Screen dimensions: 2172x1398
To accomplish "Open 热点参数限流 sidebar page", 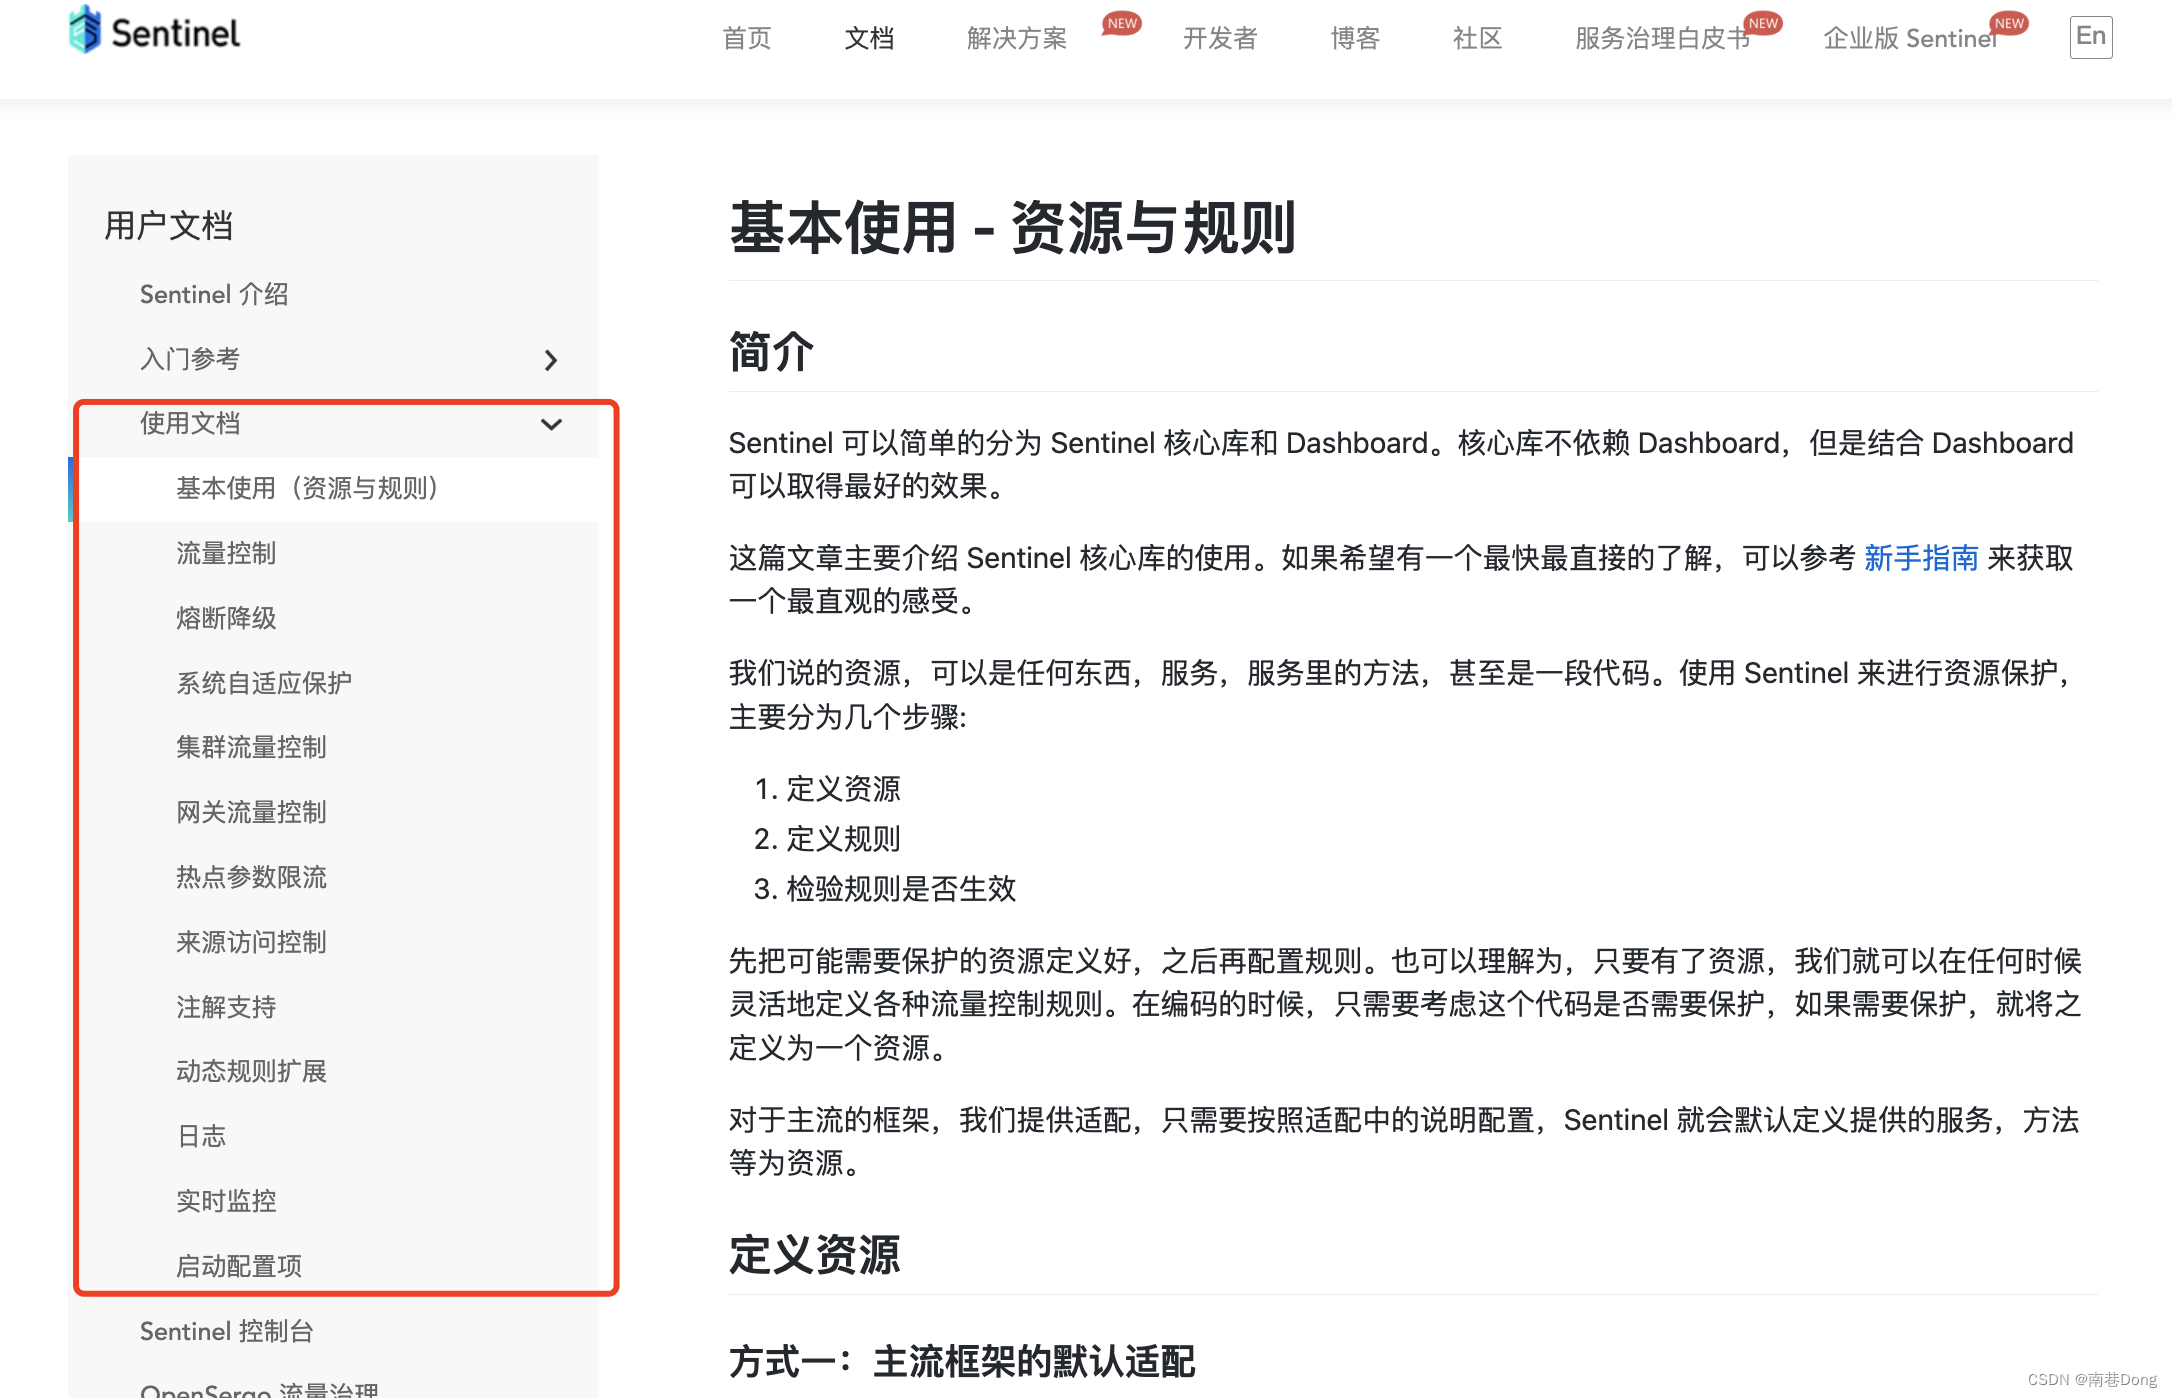I will coord(251,877).
